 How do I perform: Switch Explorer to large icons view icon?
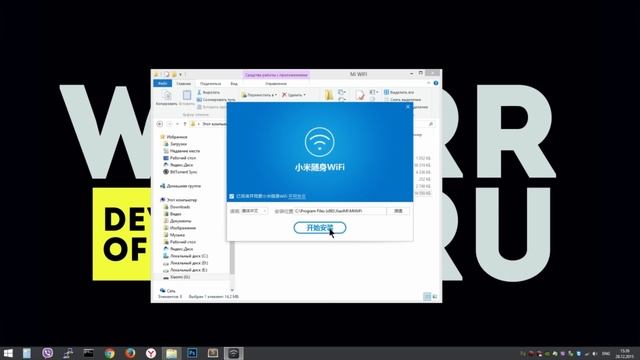[x=435, y=296]
